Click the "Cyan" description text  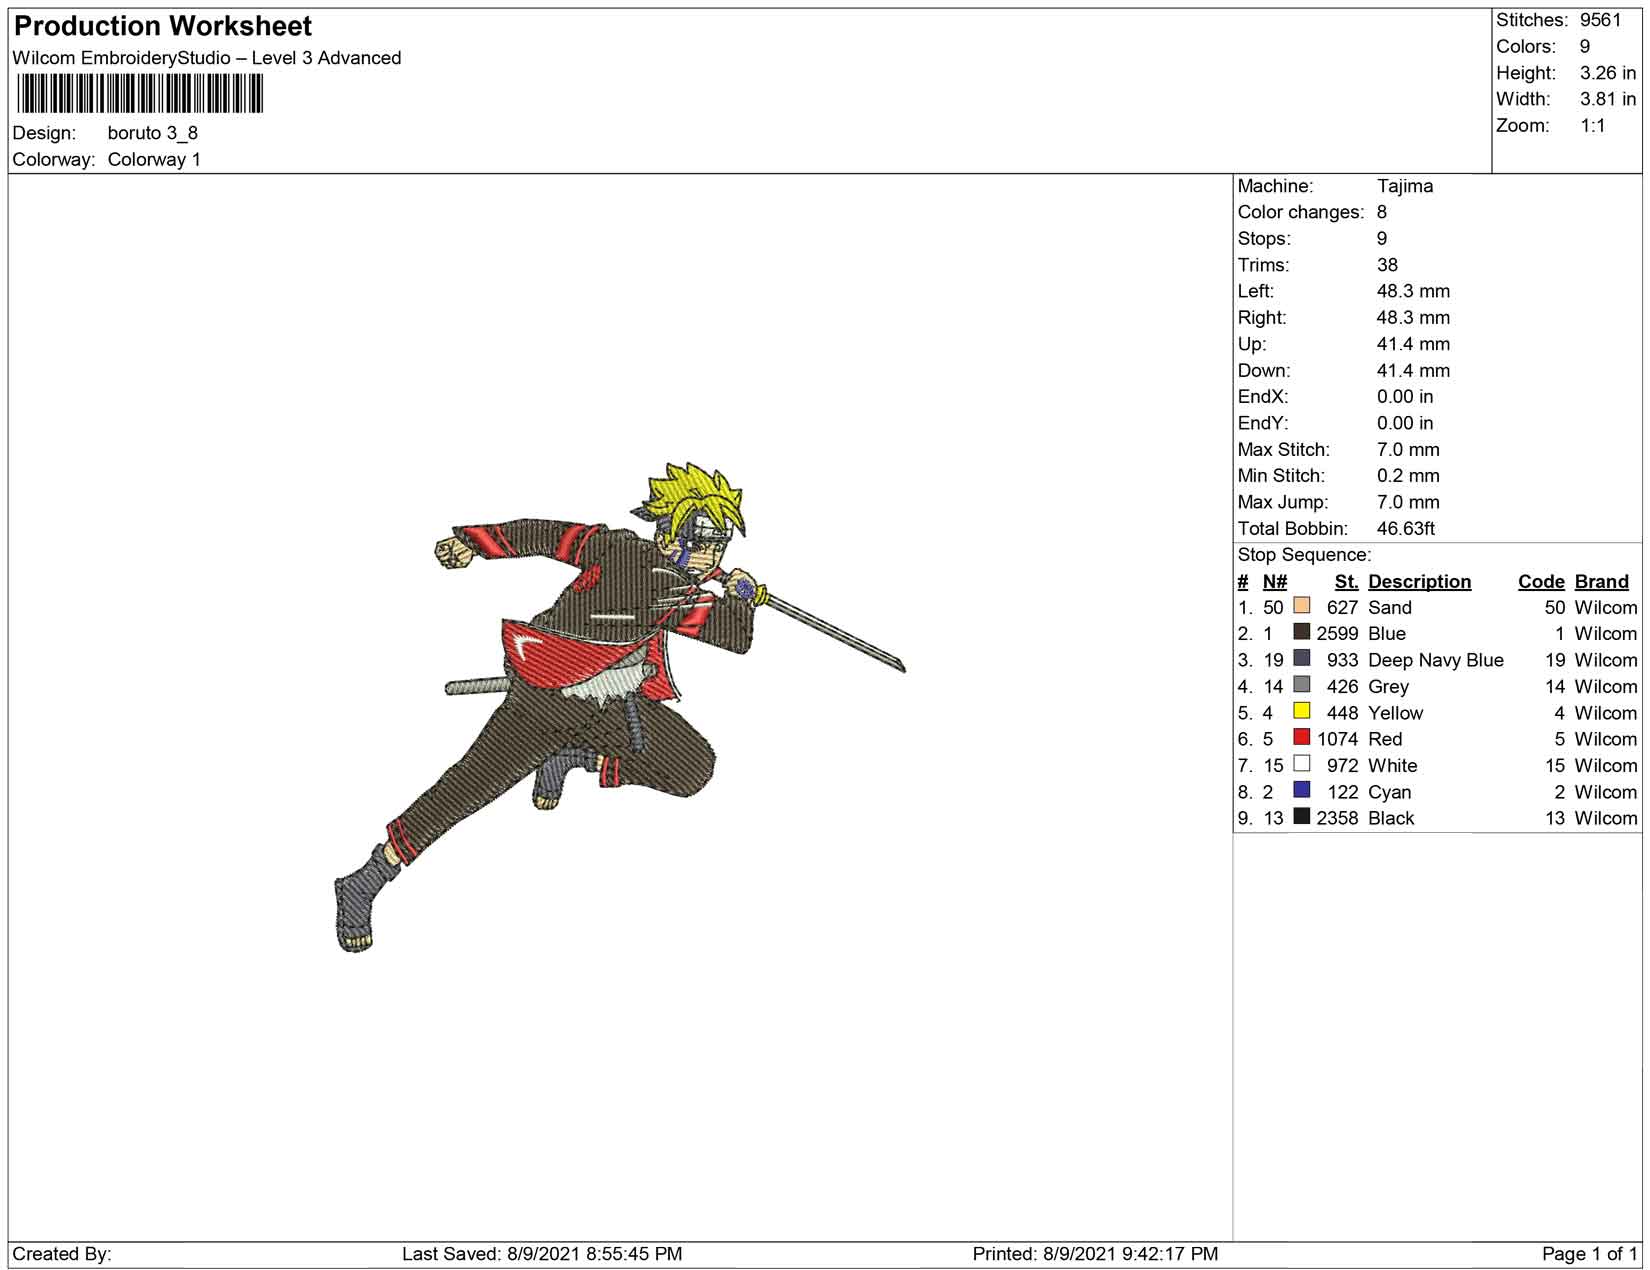point(1389,793)
